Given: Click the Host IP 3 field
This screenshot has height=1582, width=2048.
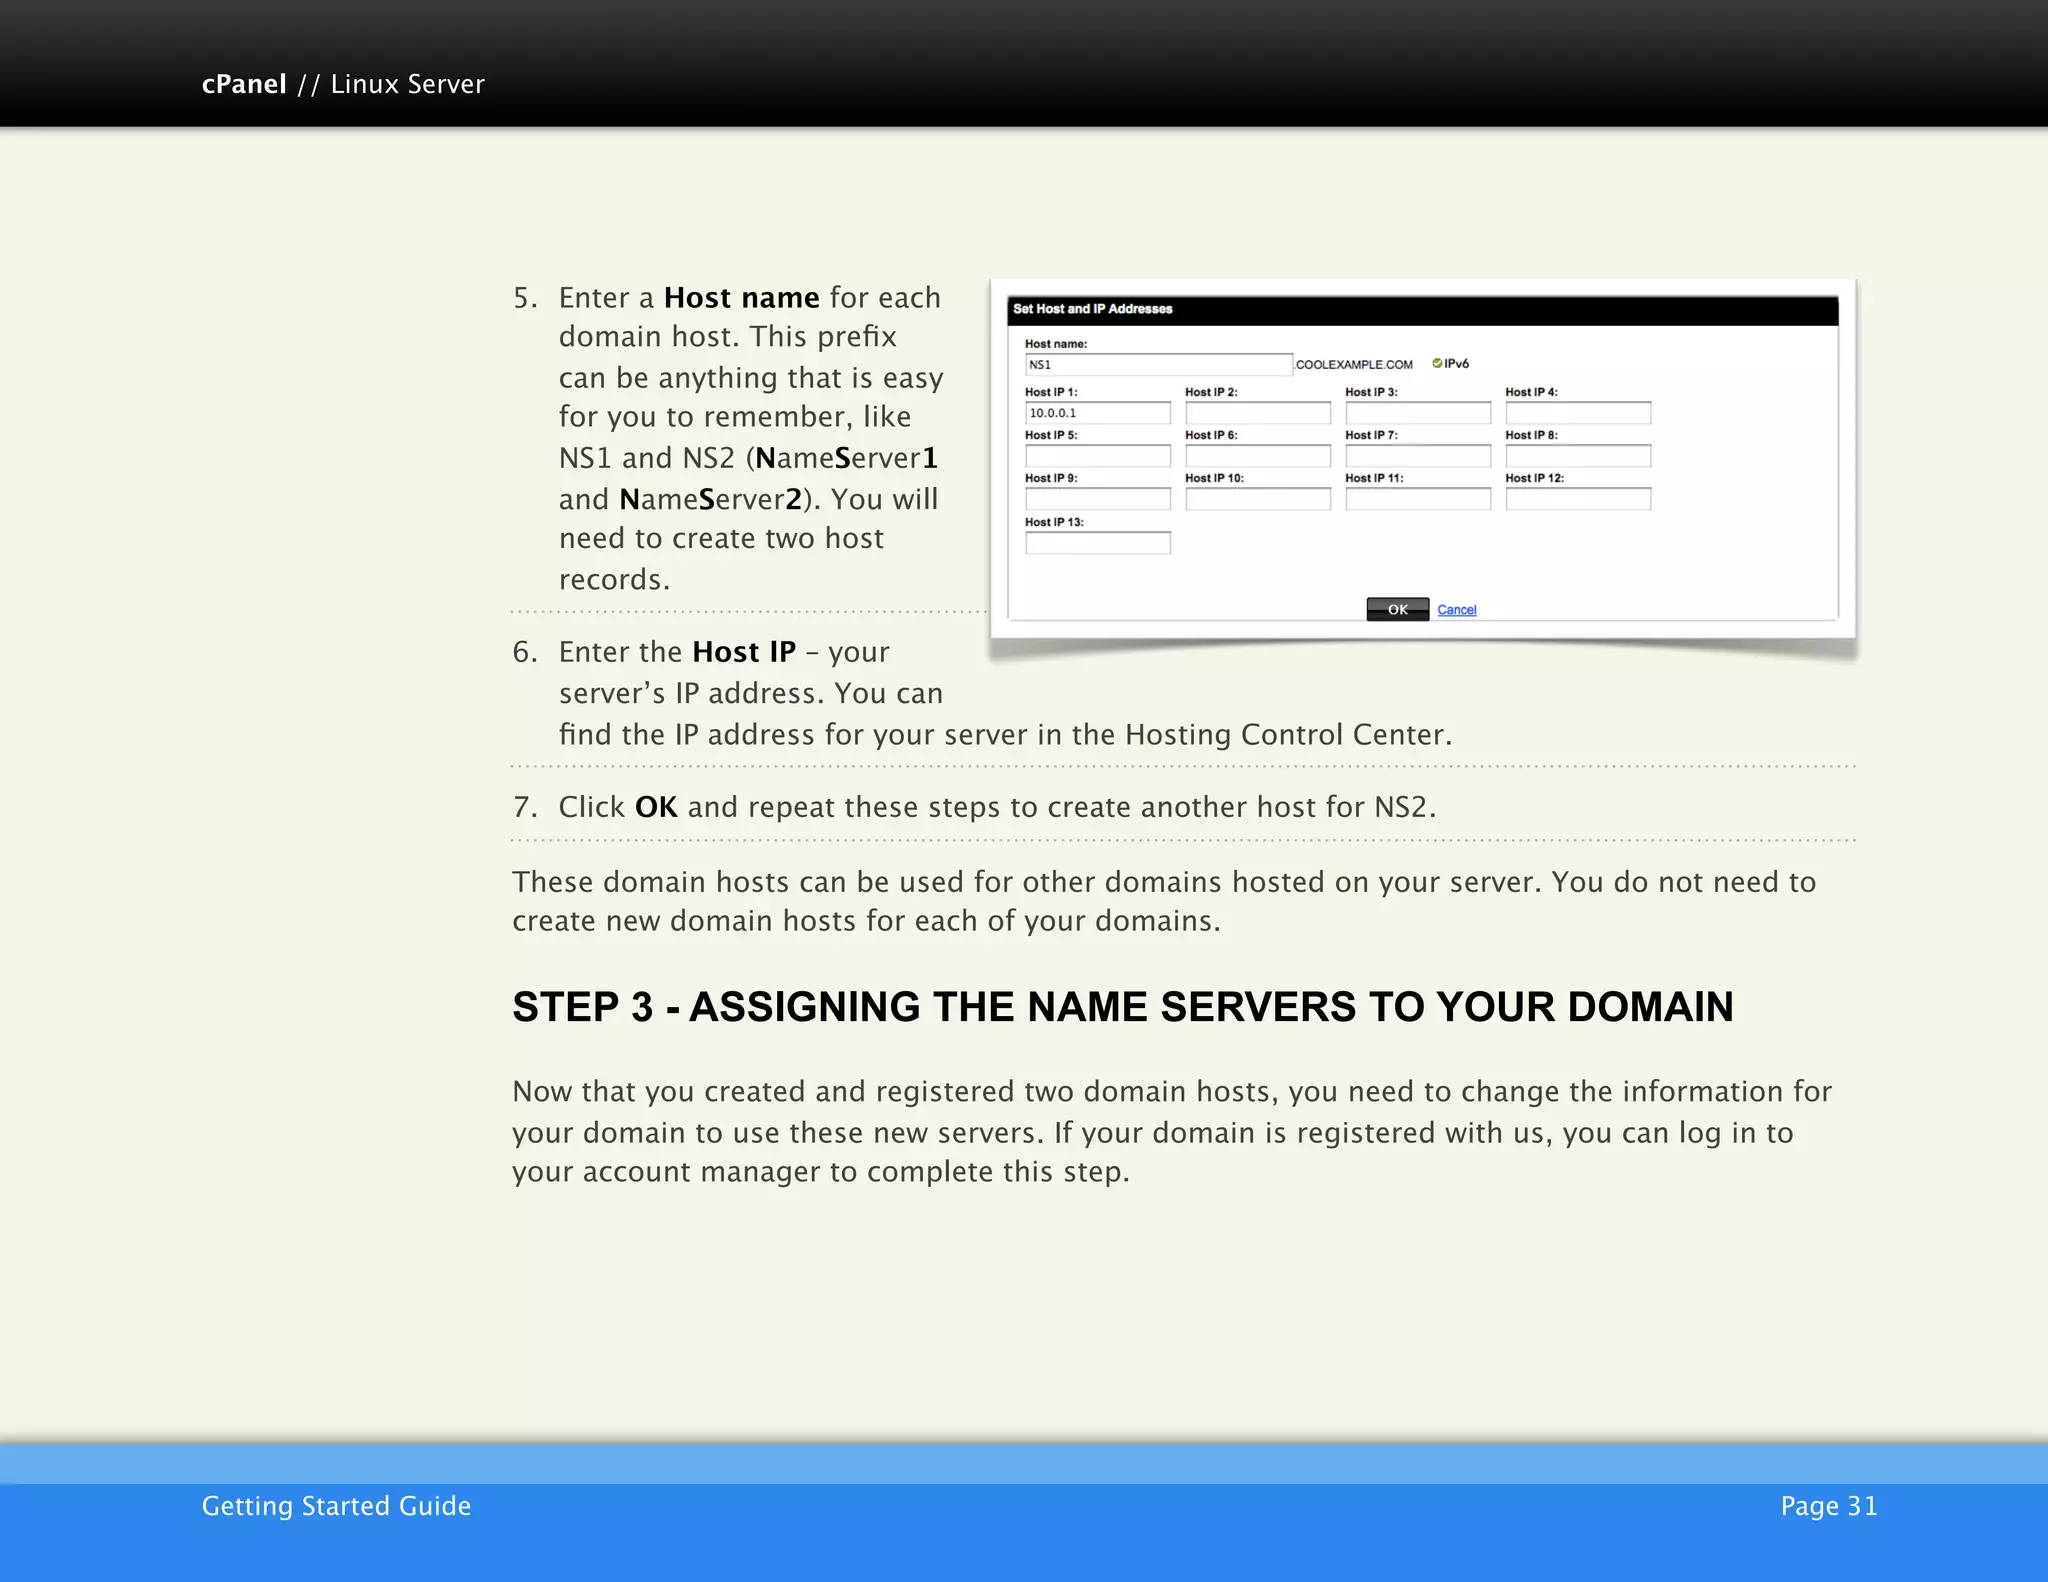Looking at the screenshot, I should [x=1417, y=413].
